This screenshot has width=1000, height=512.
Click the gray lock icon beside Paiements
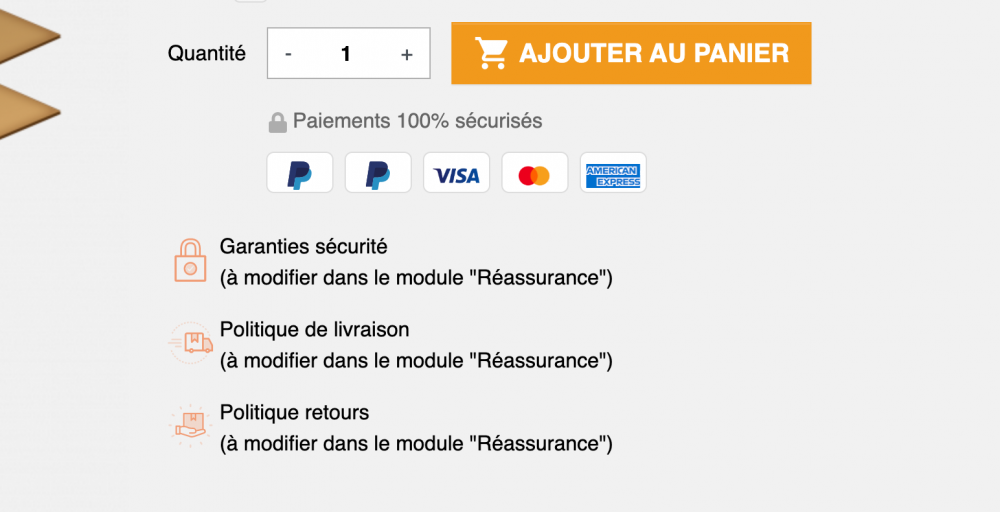point(277,122)
